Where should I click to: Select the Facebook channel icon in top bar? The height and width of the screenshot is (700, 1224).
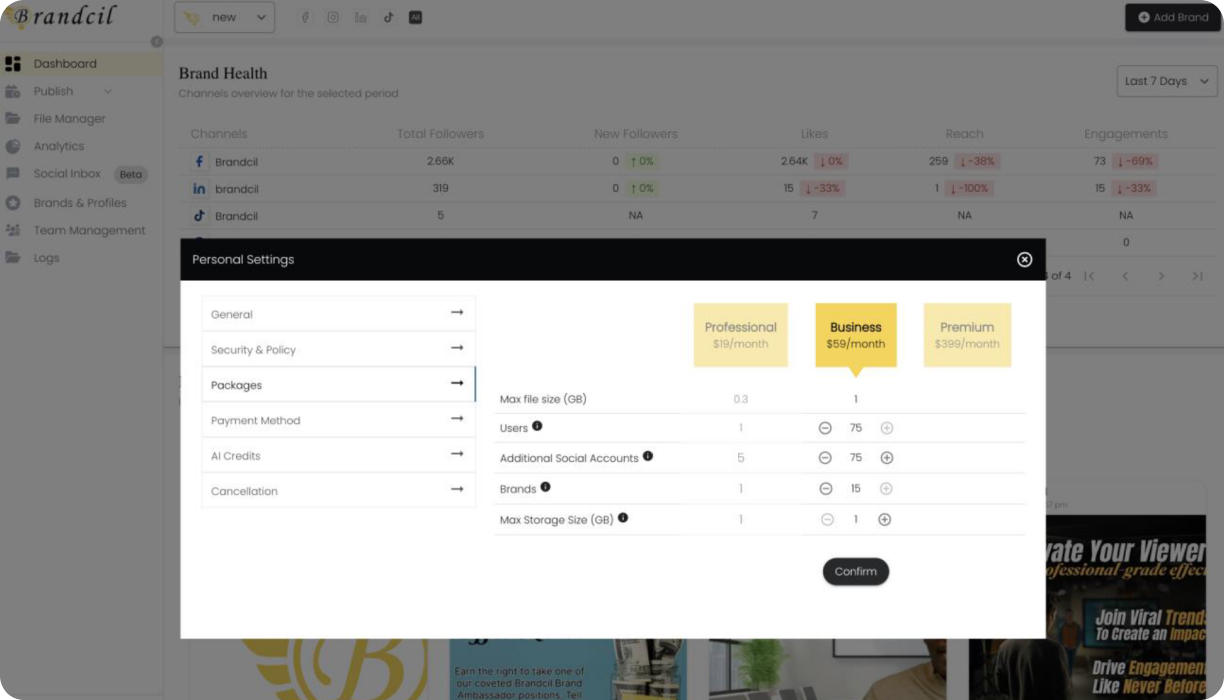pyautogui.click(x=305, y=17)
